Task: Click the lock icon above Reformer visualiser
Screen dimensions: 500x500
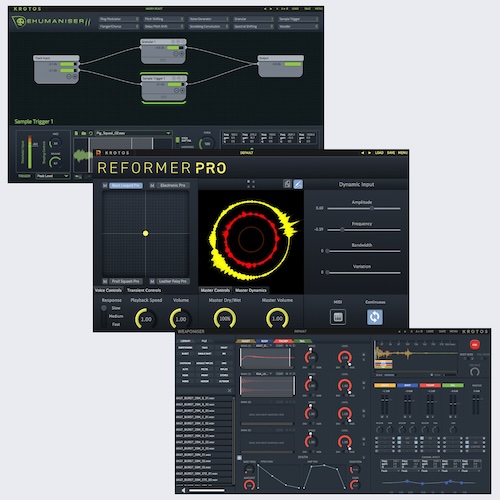Action: tap(287, 184)
